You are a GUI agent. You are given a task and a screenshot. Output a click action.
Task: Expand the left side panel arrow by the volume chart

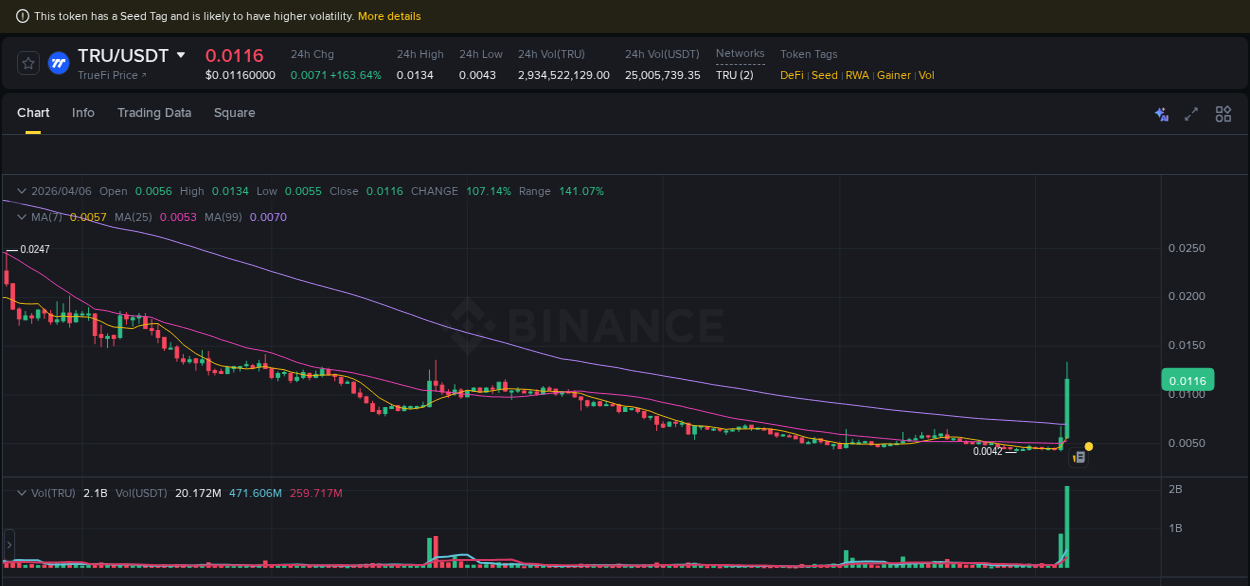[x=9, y=545]
